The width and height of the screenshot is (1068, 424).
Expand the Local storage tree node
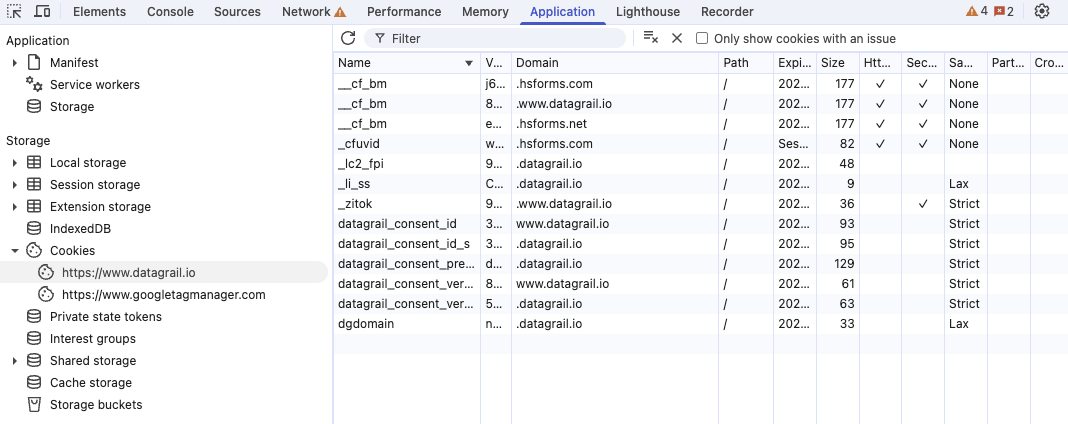[x=15, y=163]
